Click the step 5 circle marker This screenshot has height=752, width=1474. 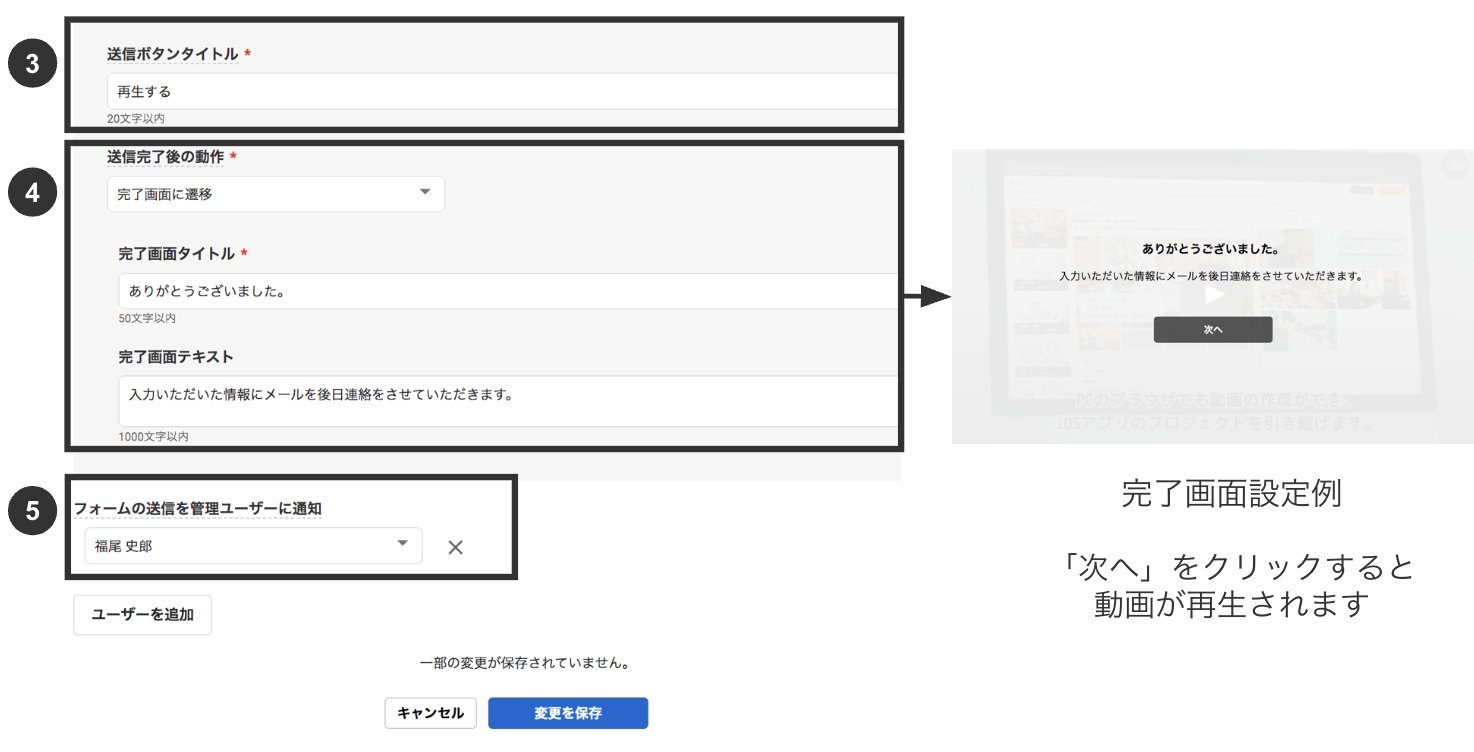click(x=31, y=509)
